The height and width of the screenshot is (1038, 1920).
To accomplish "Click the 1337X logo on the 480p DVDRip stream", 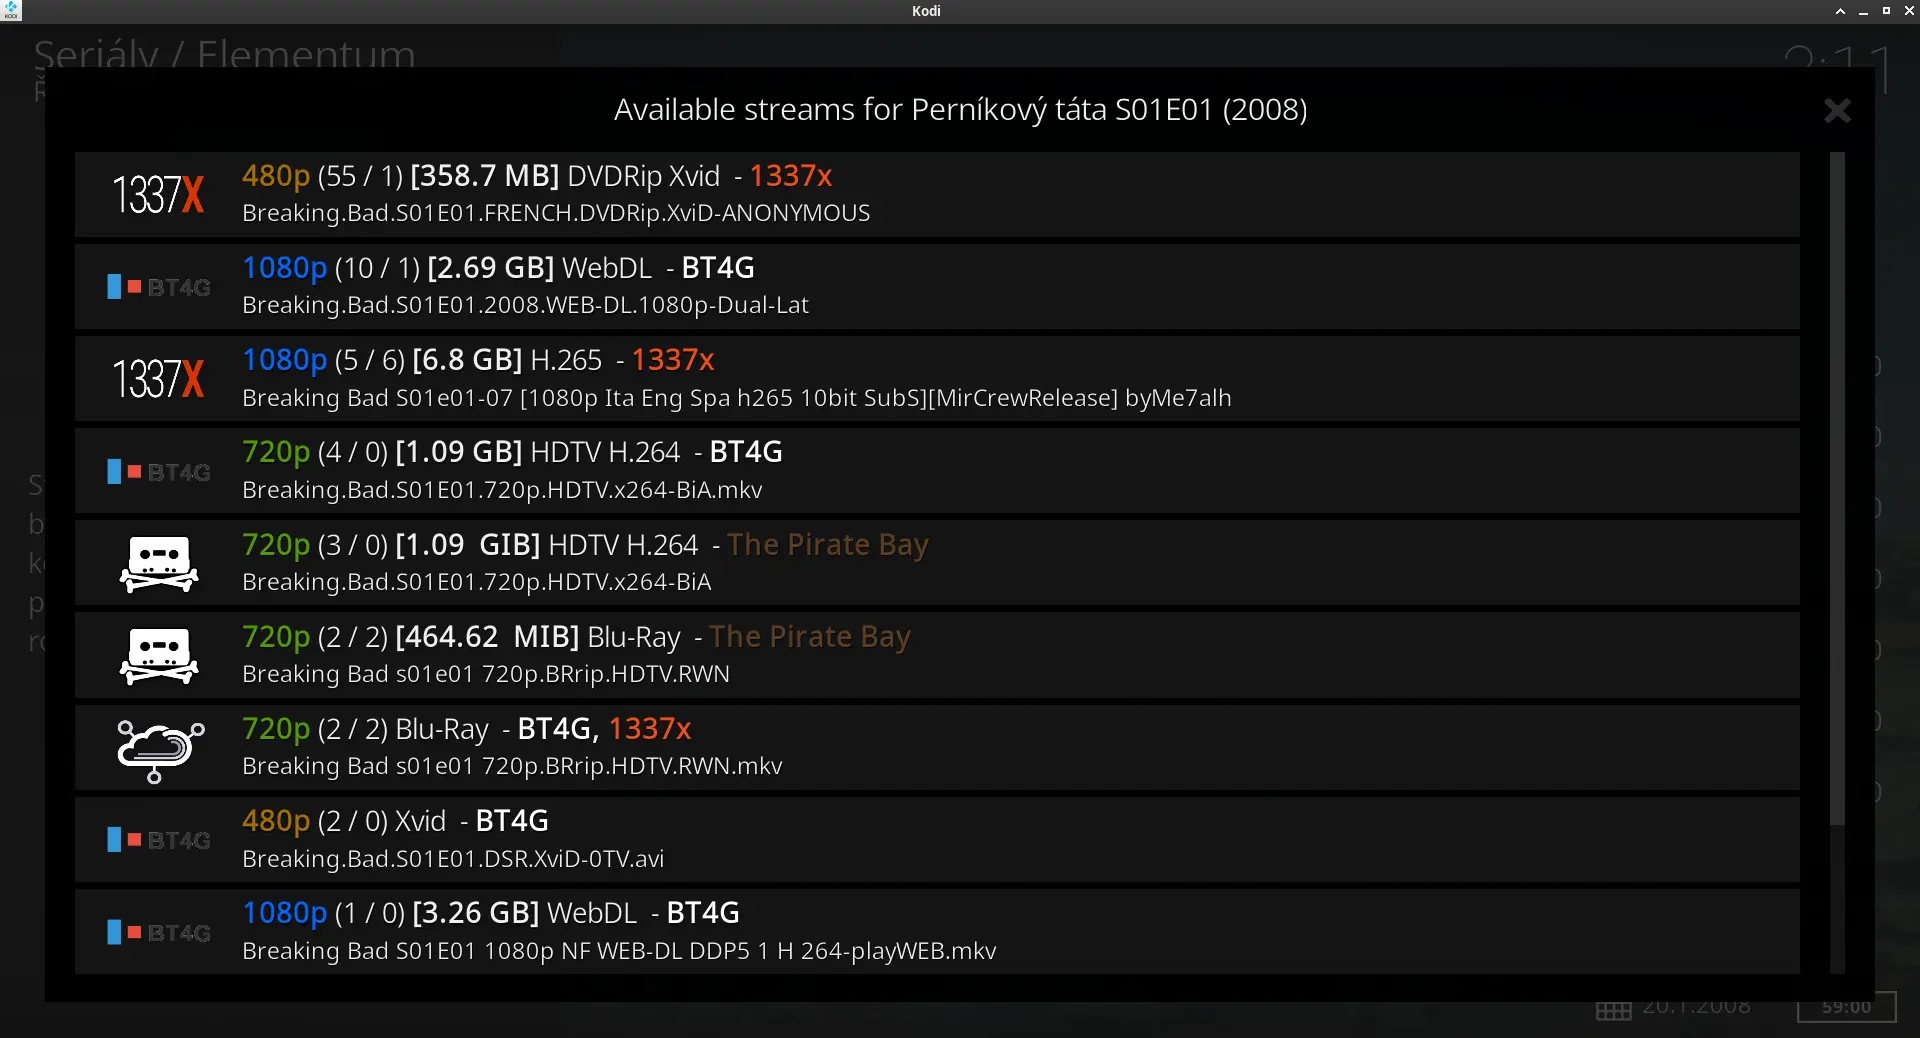I will point(158,195).
